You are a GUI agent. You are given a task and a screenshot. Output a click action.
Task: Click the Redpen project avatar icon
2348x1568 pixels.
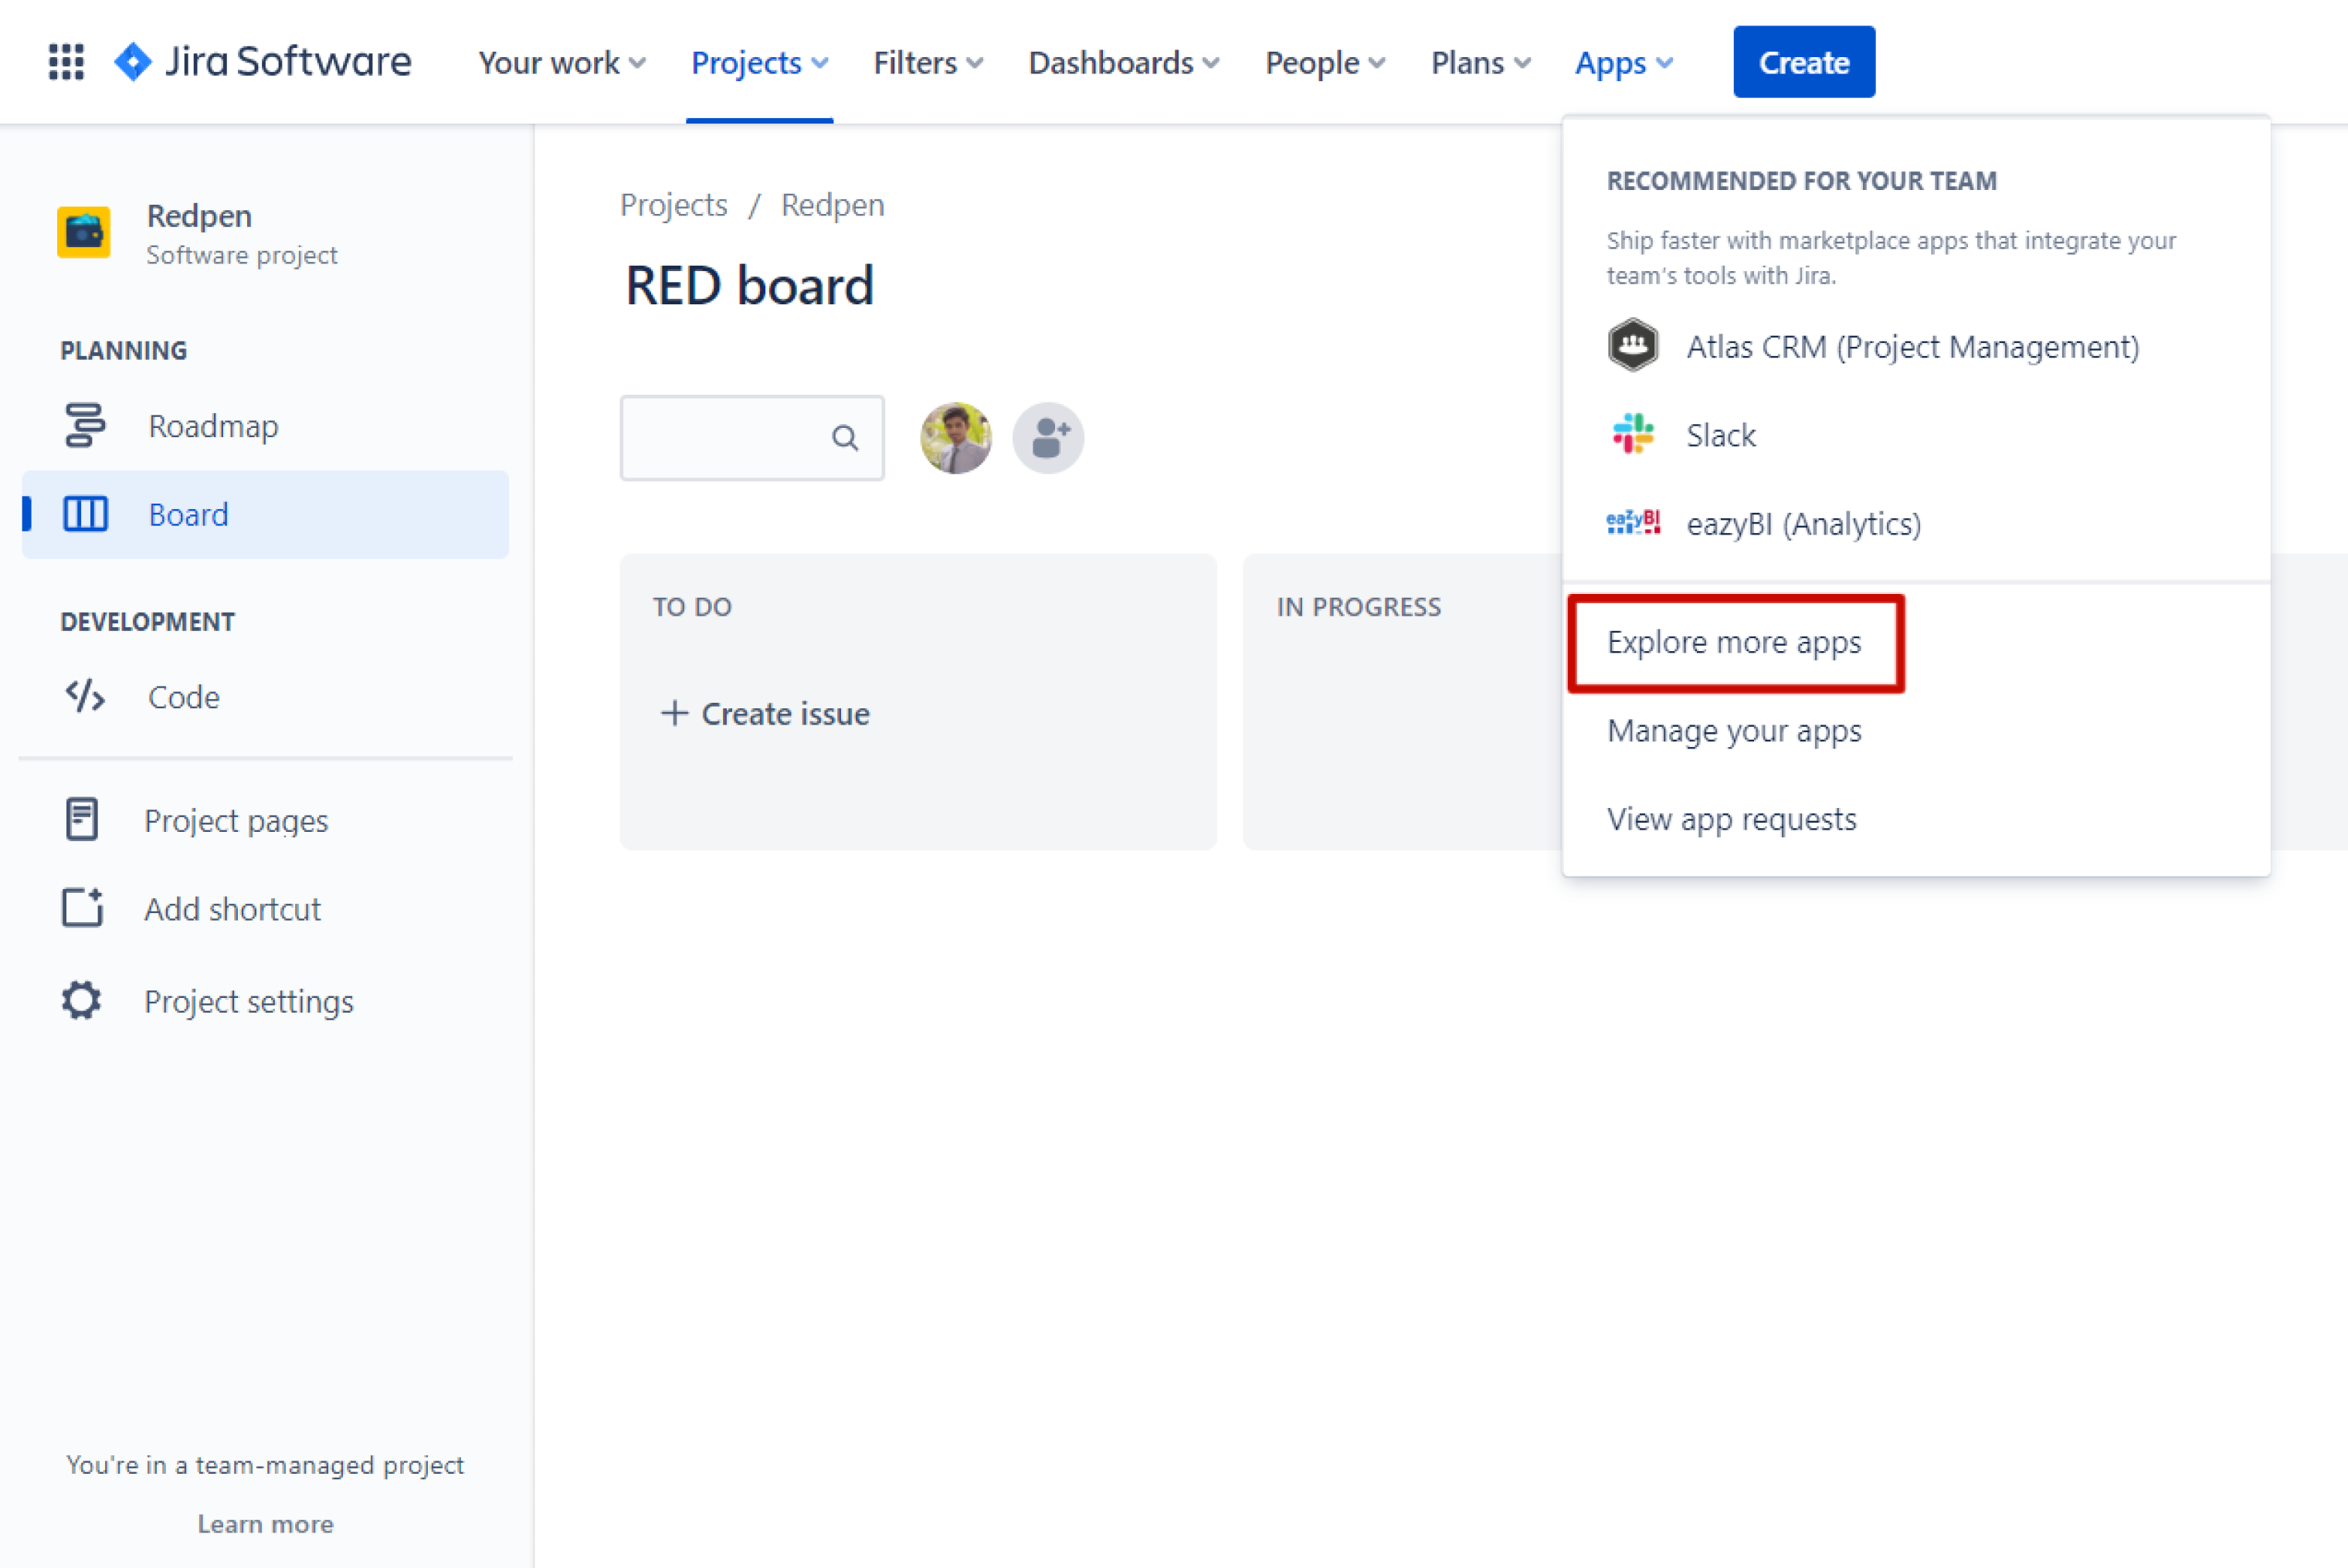pos(84,232)
